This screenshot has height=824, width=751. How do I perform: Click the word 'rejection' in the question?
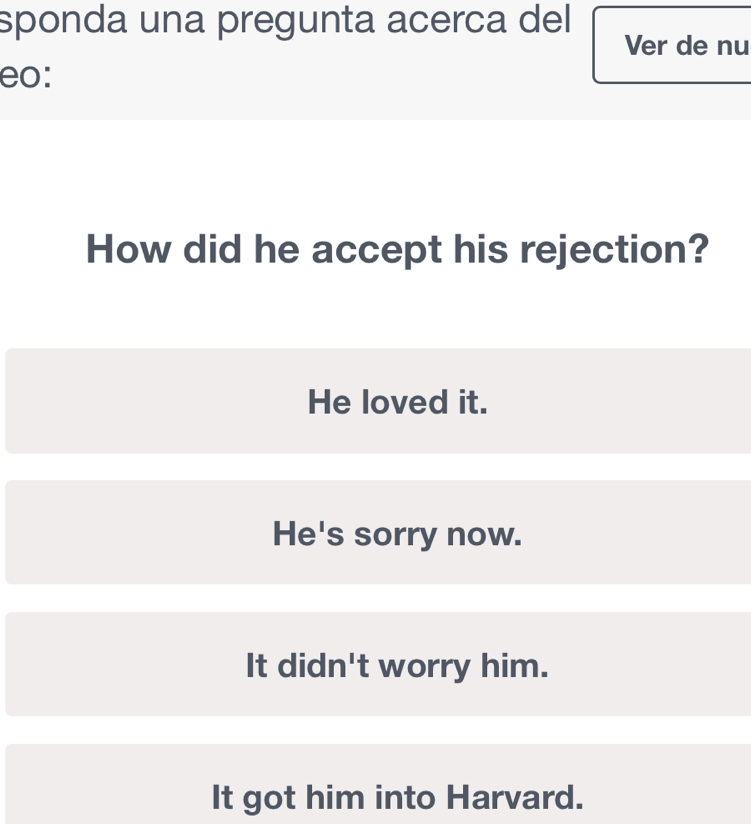[608, 248]
